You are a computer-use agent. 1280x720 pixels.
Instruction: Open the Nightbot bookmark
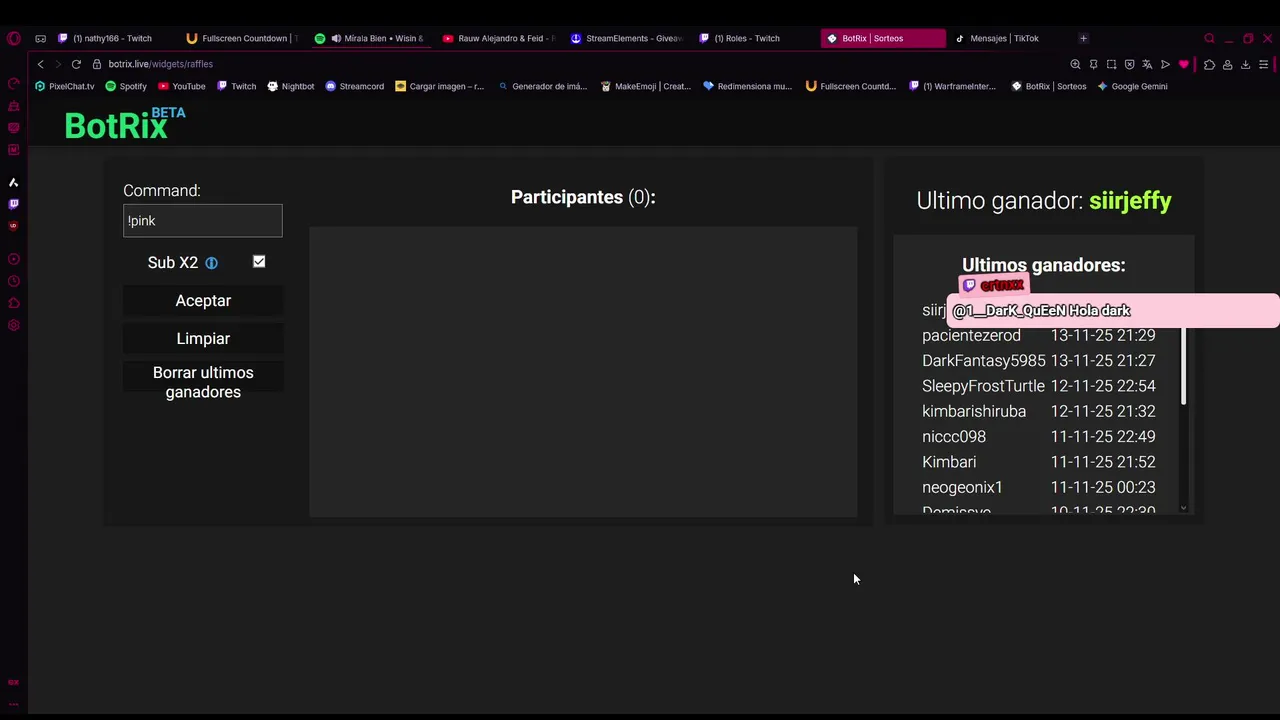pyautogui.click(x=291, y=86)
